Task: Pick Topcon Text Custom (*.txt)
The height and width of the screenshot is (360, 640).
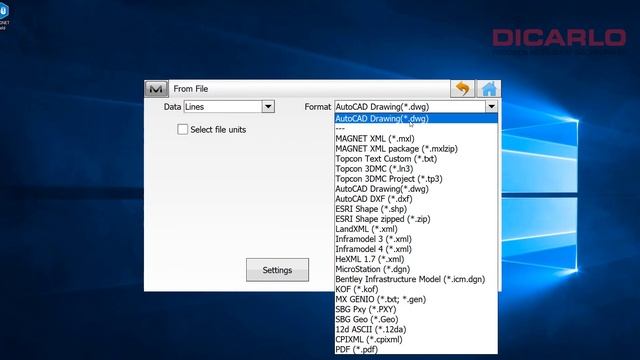Action: point(416,159)
